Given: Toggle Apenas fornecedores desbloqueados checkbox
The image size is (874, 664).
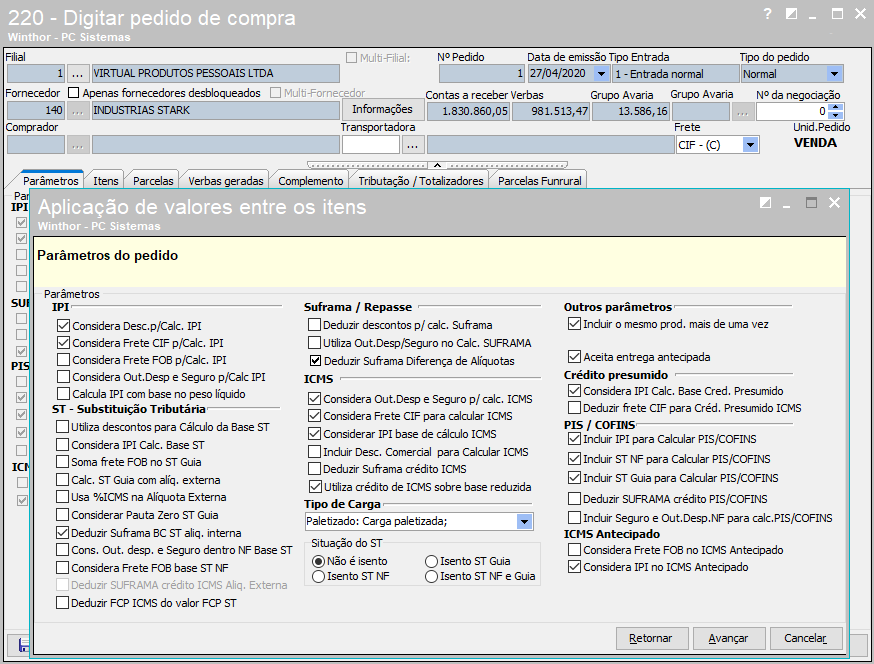Looking at the screenshot, I should click(x=74, y=93).
